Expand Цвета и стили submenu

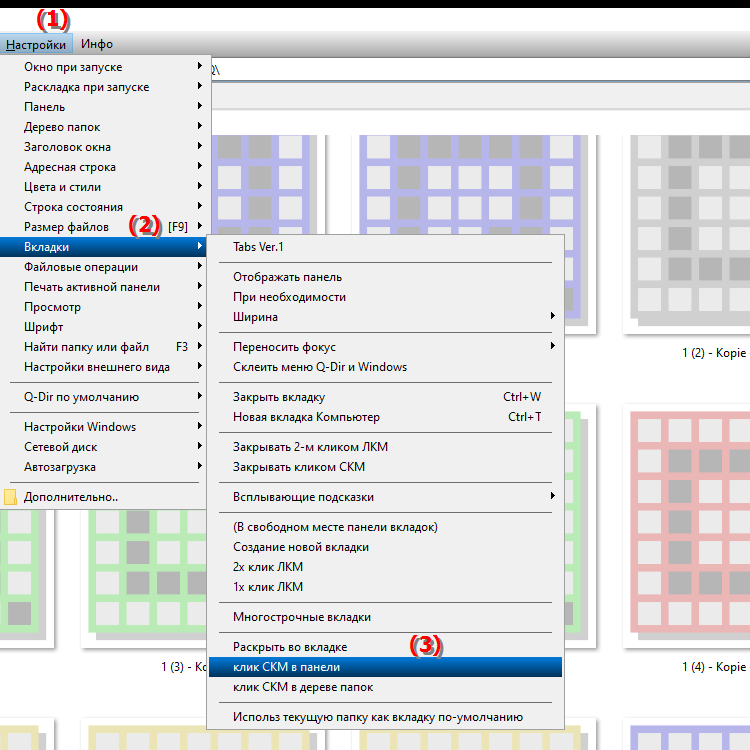[x=104, y=187]
